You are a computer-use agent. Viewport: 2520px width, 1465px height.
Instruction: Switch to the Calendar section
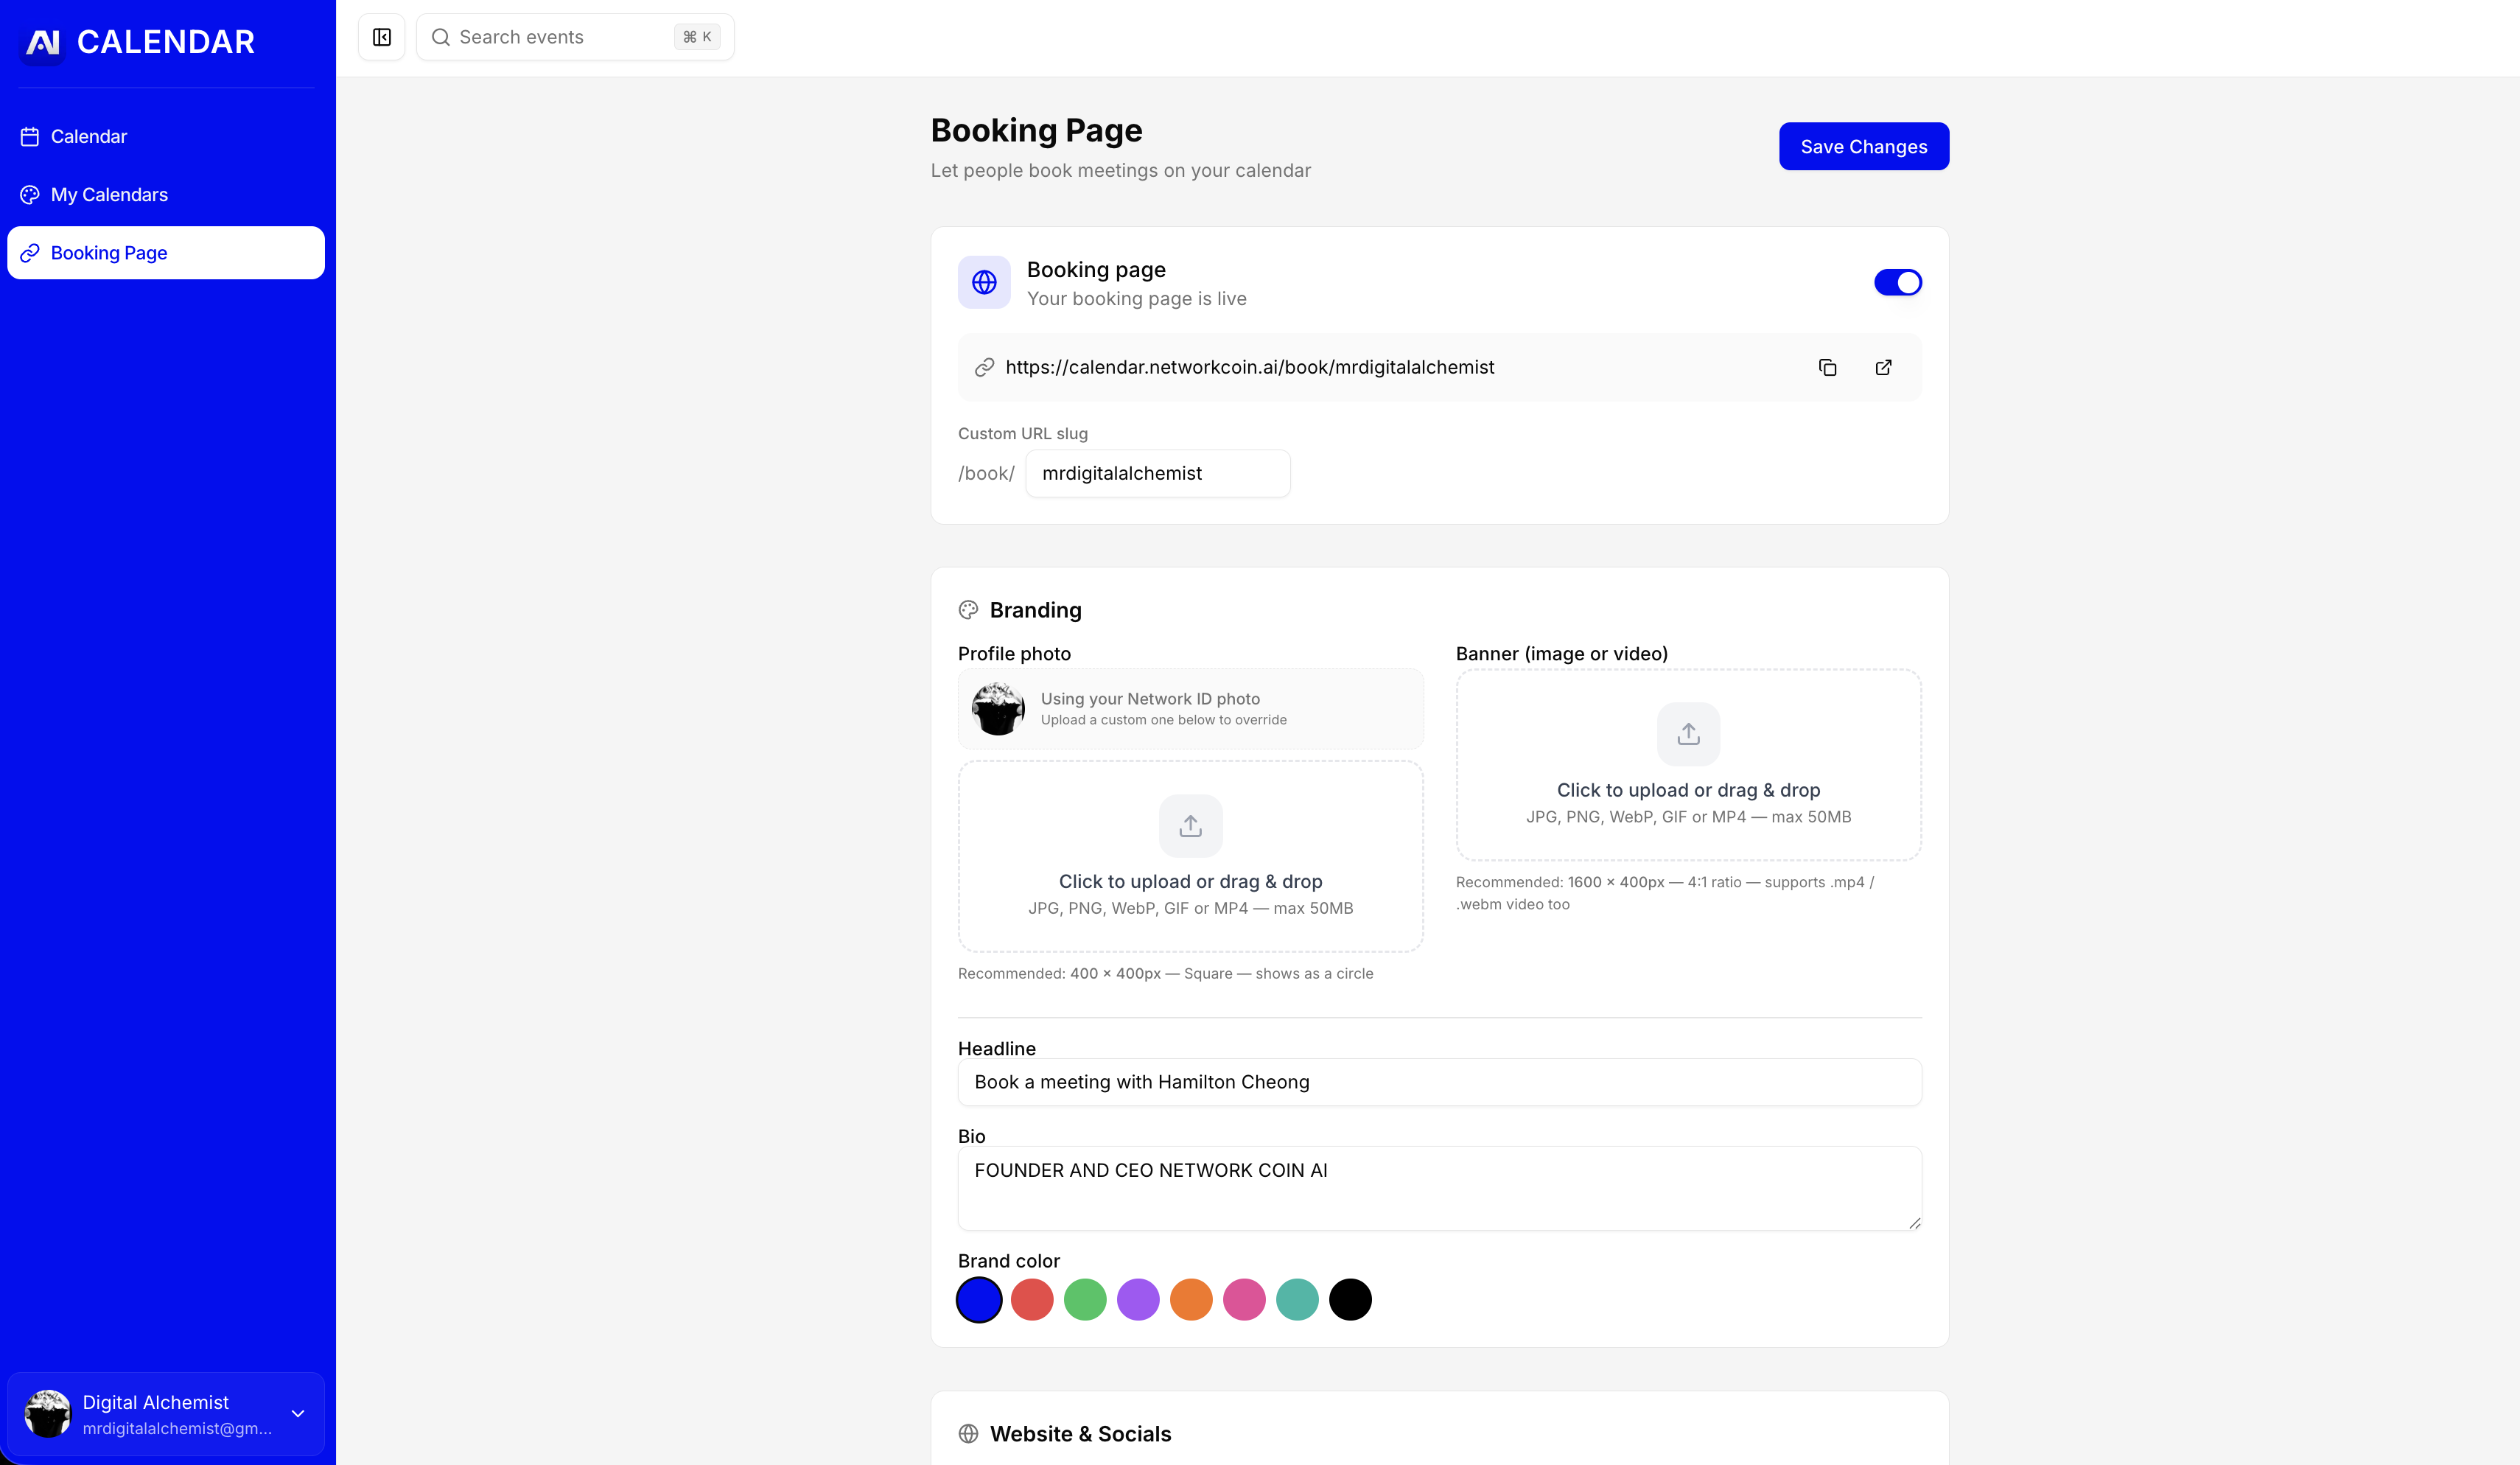[x=89, y=136]
